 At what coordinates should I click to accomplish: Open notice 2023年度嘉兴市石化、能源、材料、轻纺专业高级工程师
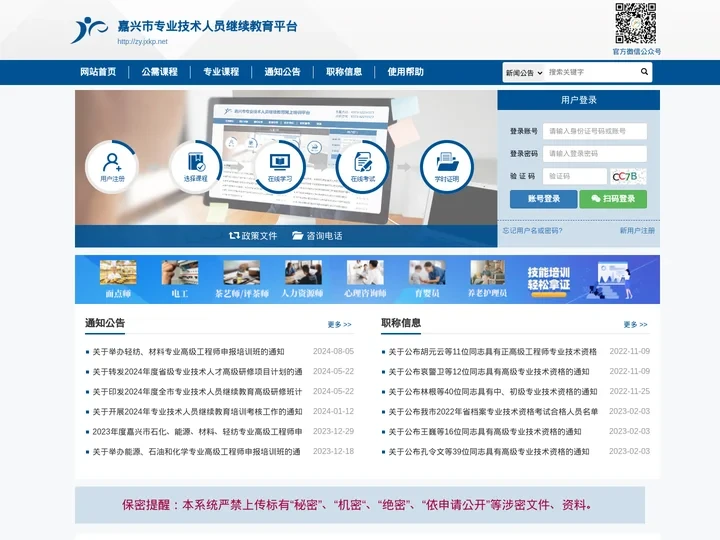[x=197, y=432]
